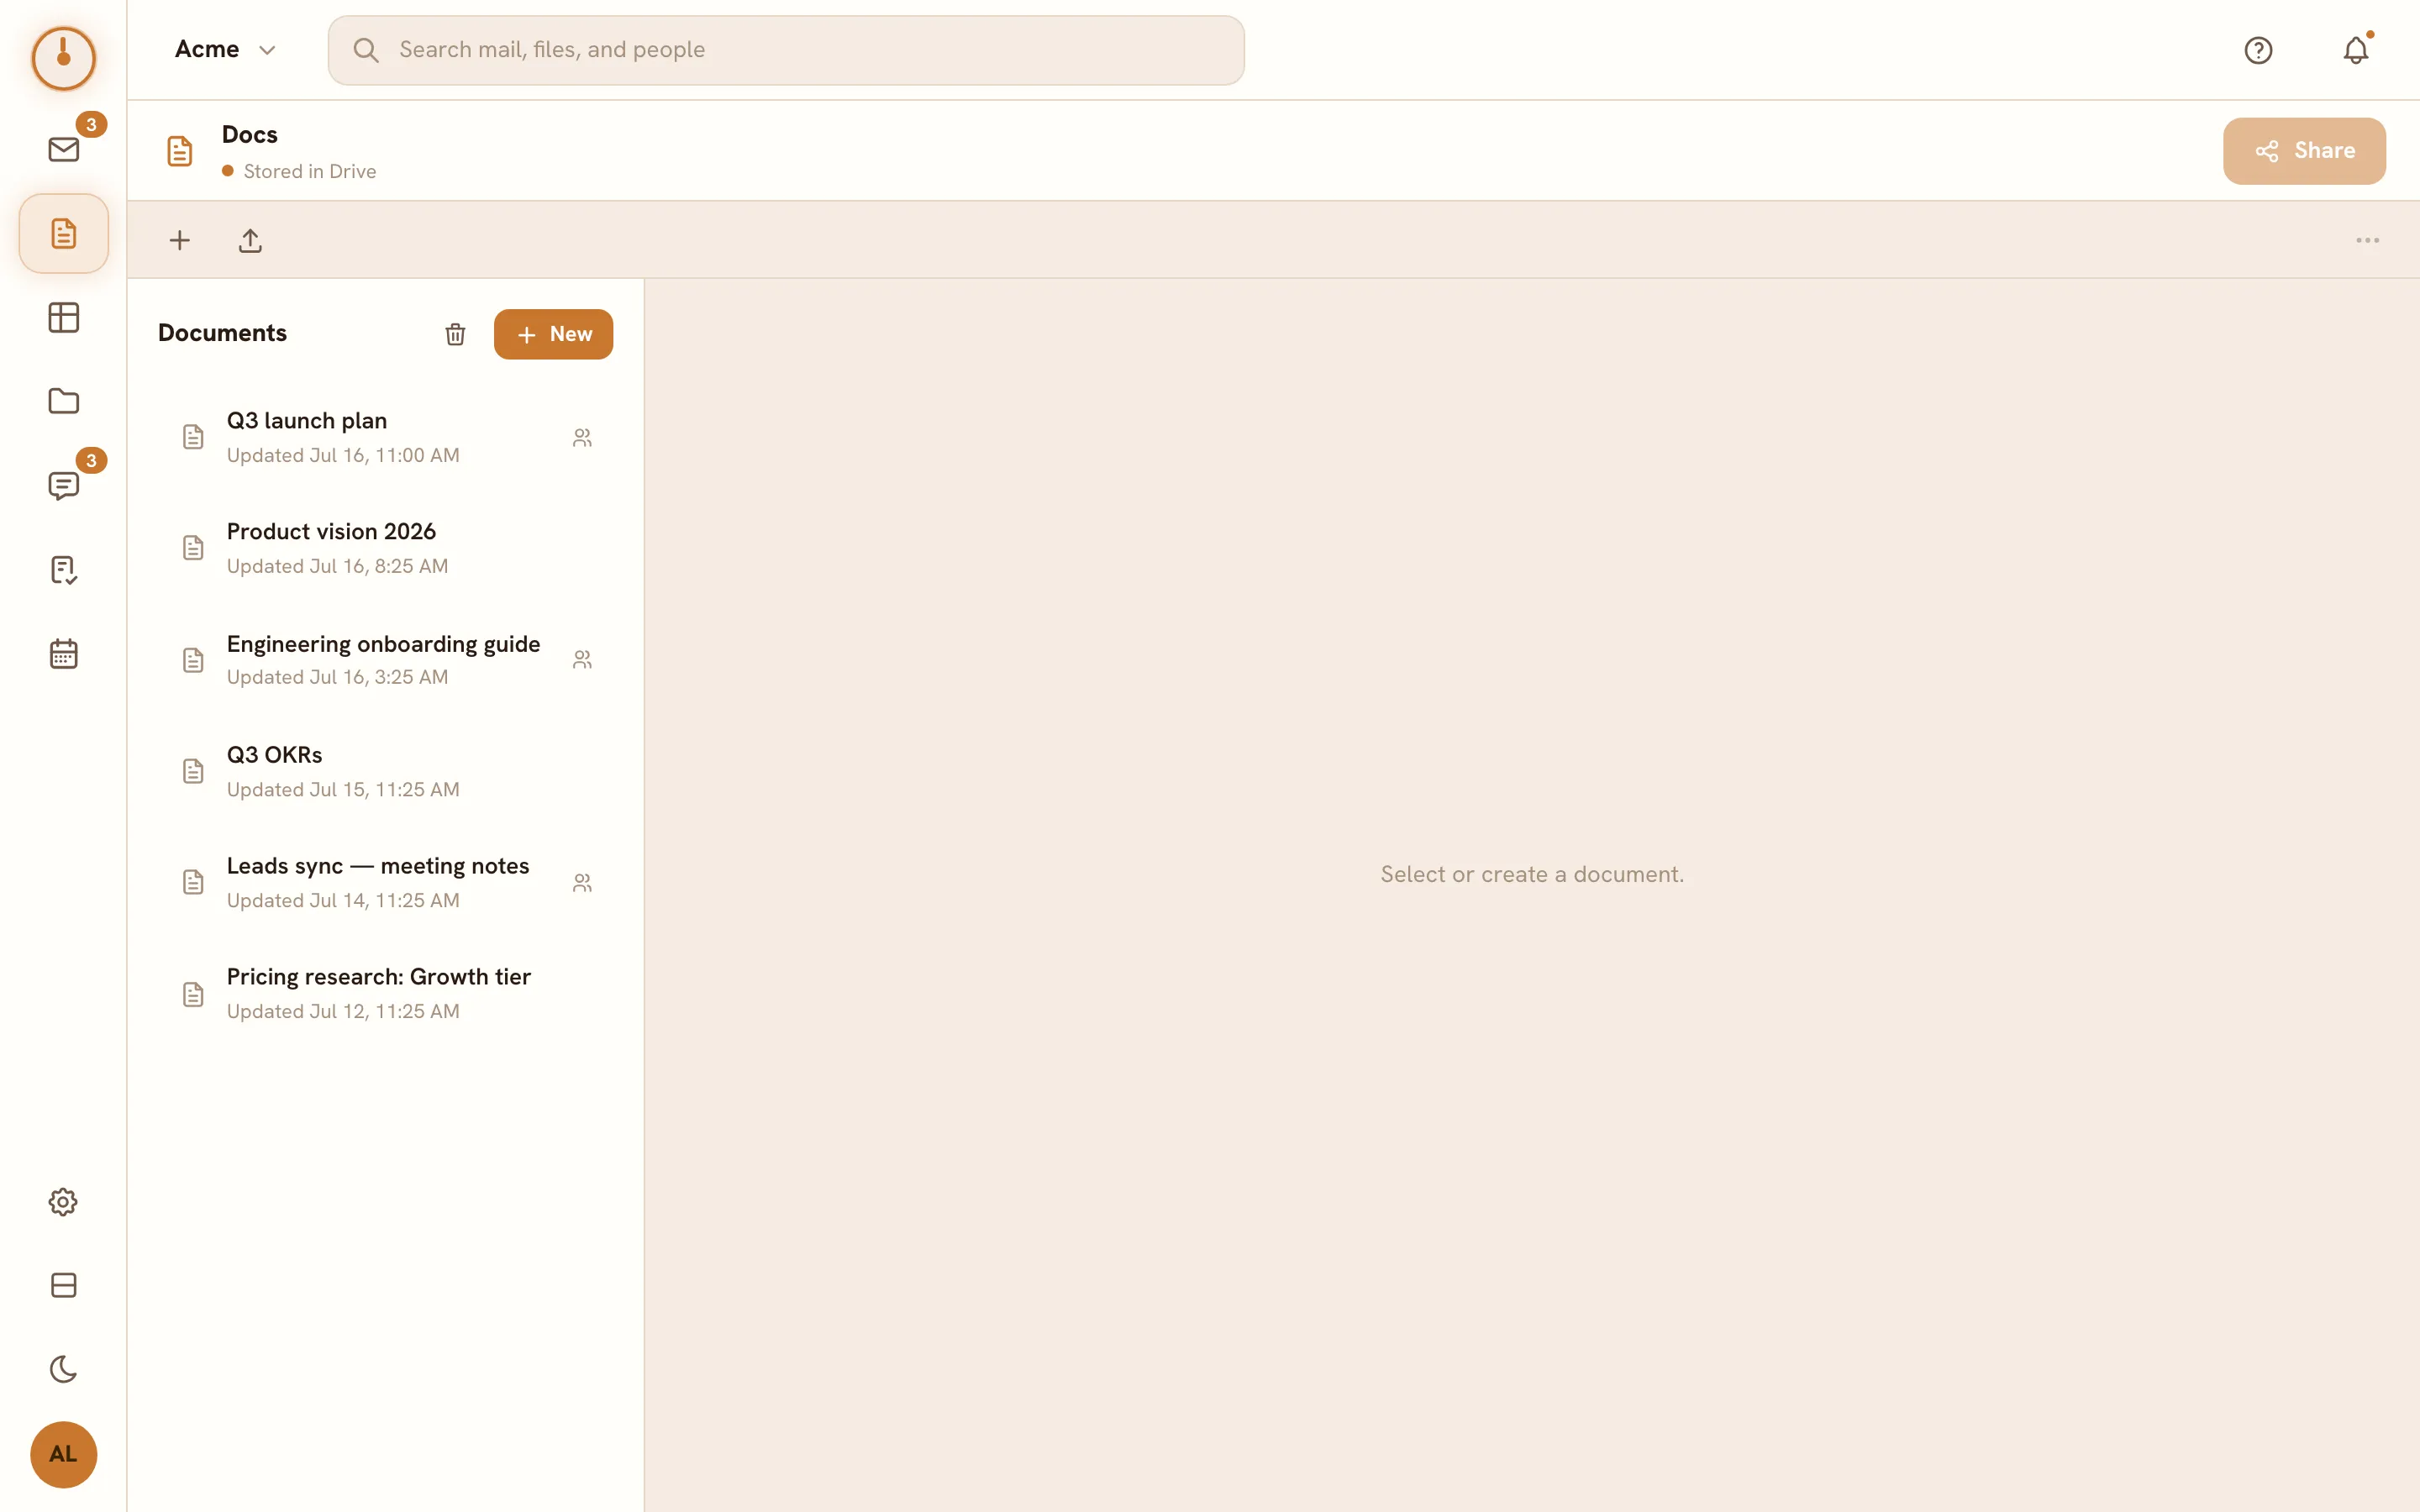Open the notifications bell
The width and height of the screenshot is (2420, 1512).
click(2356, 50)
